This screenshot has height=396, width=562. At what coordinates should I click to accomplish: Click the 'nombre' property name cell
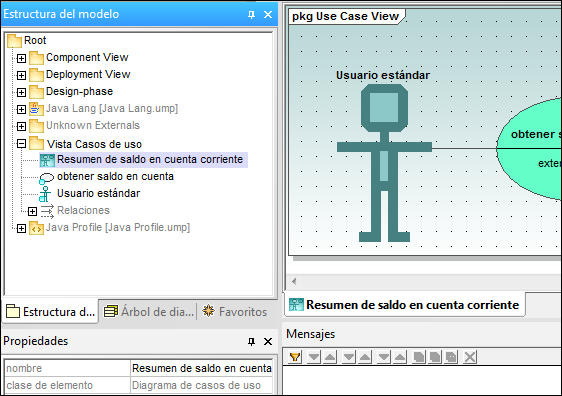click(x=67, y=368)
